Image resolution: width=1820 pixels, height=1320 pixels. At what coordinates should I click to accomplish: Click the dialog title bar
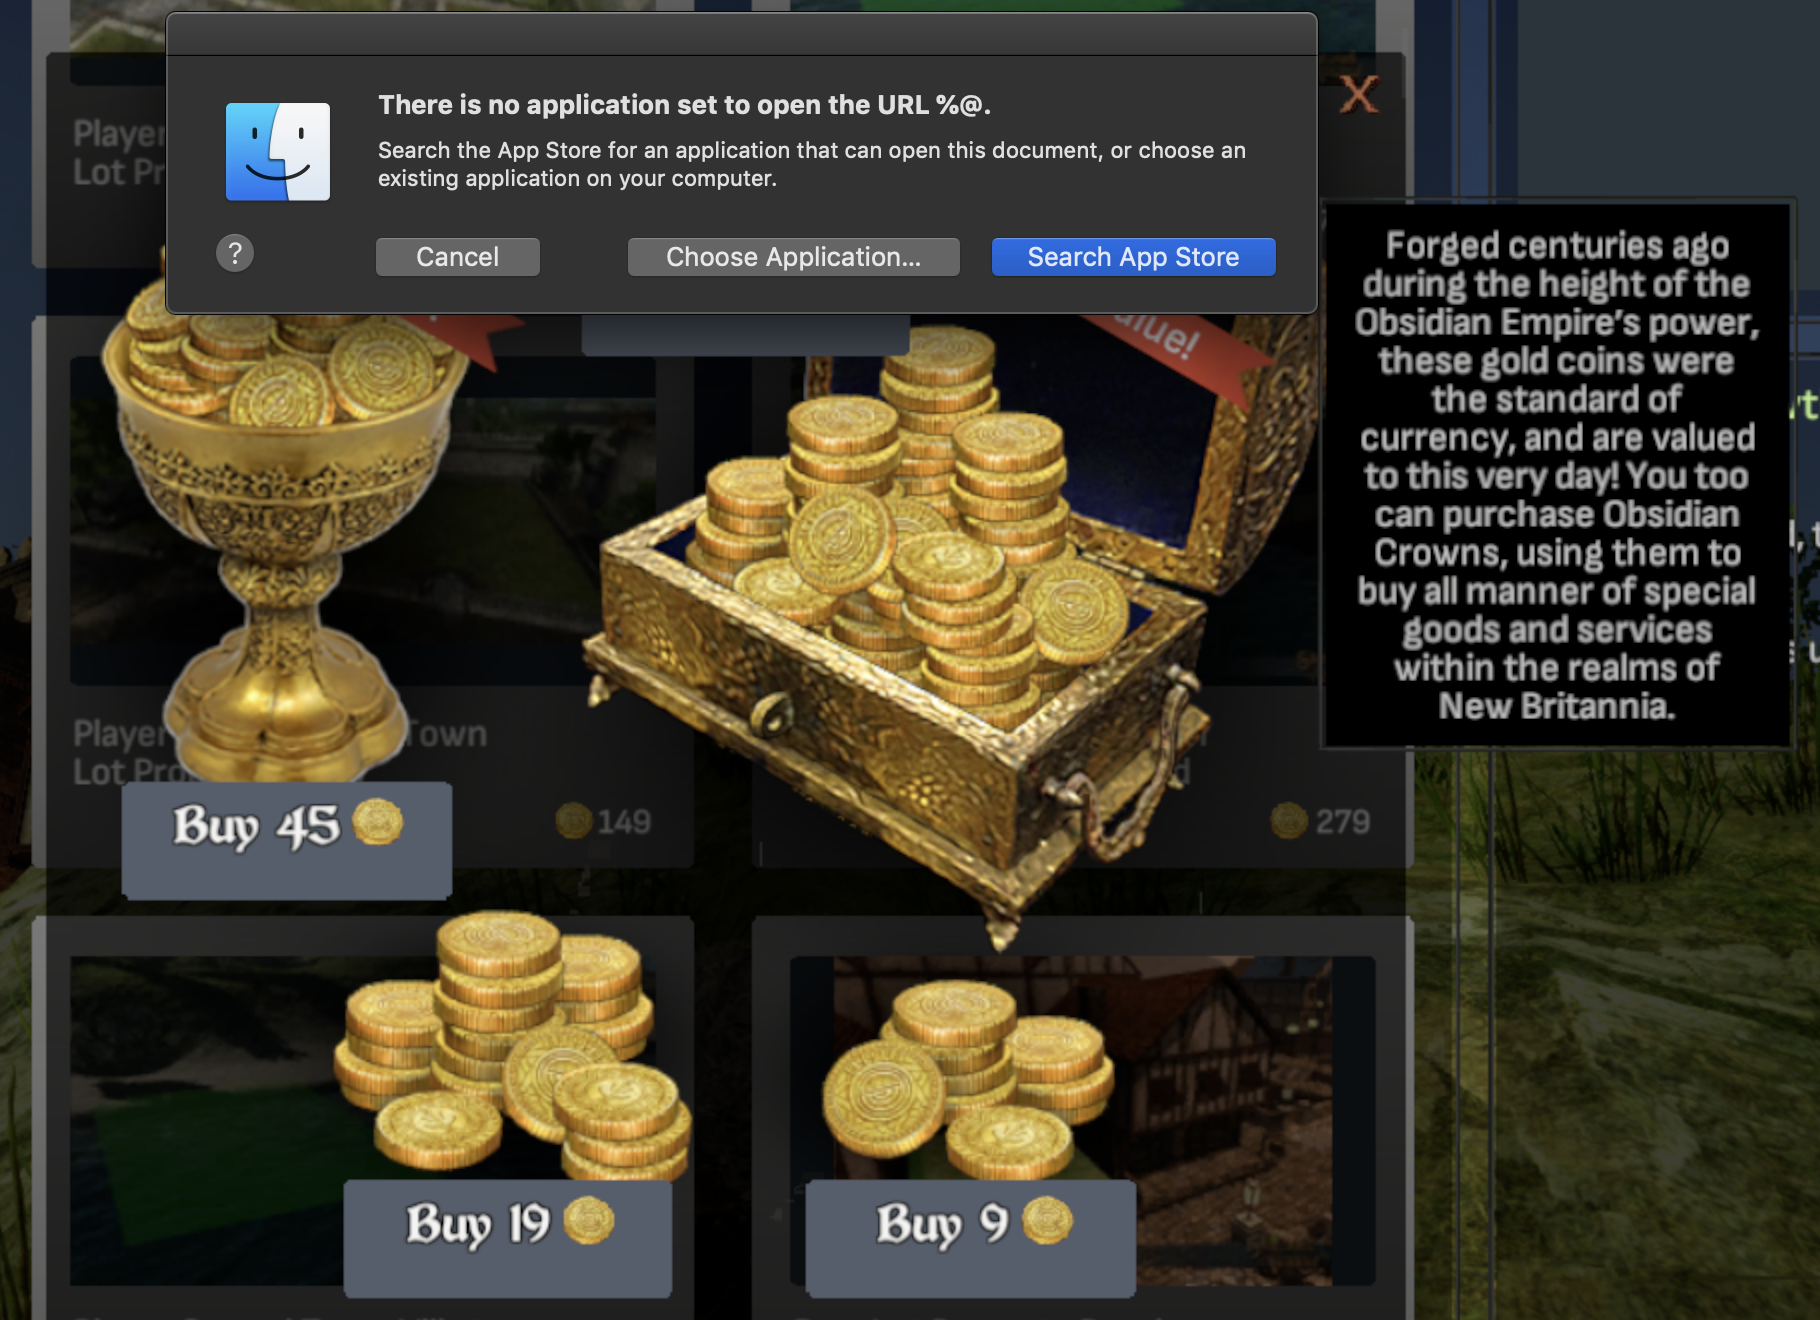coord(741,34)
